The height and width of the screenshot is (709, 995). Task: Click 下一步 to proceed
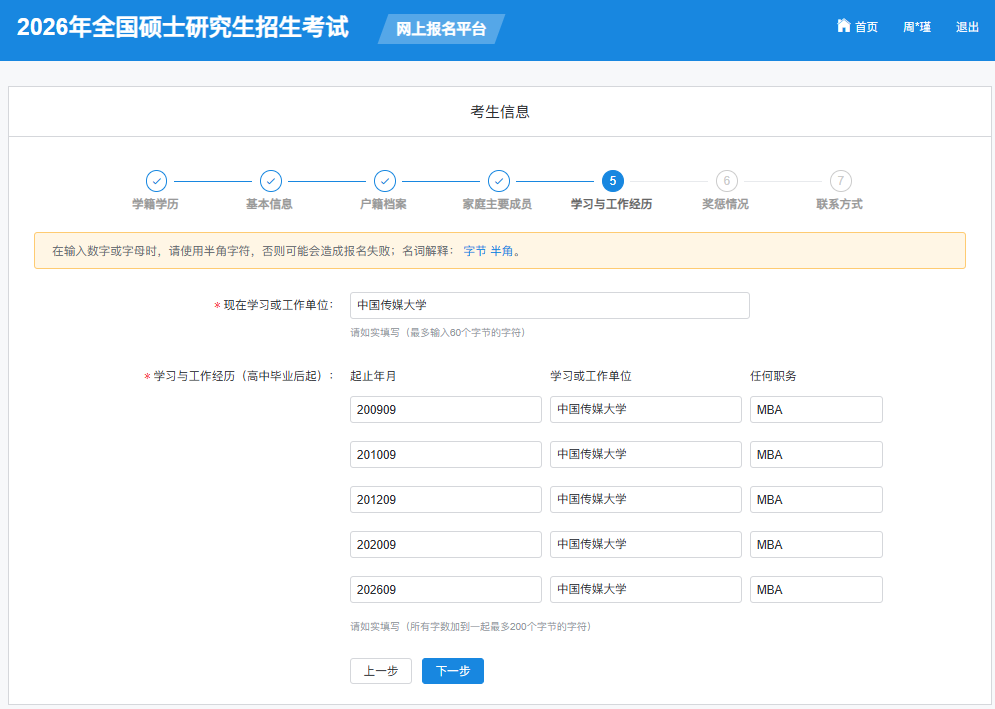point(452,671)
